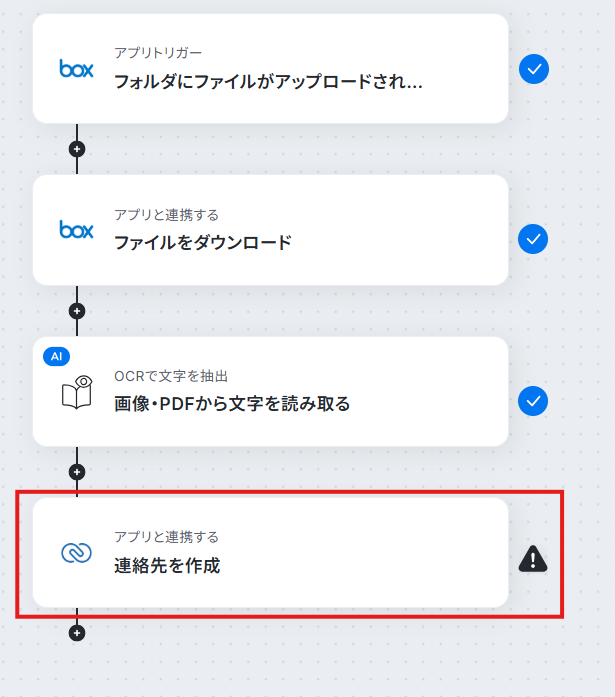Click アプリと連携する label in contact card
615x697 pixels.
[166, 537]
